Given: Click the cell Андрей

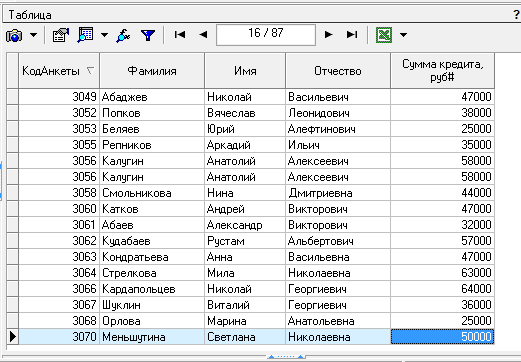Looking at the screenshot, I should click(245, 209).
